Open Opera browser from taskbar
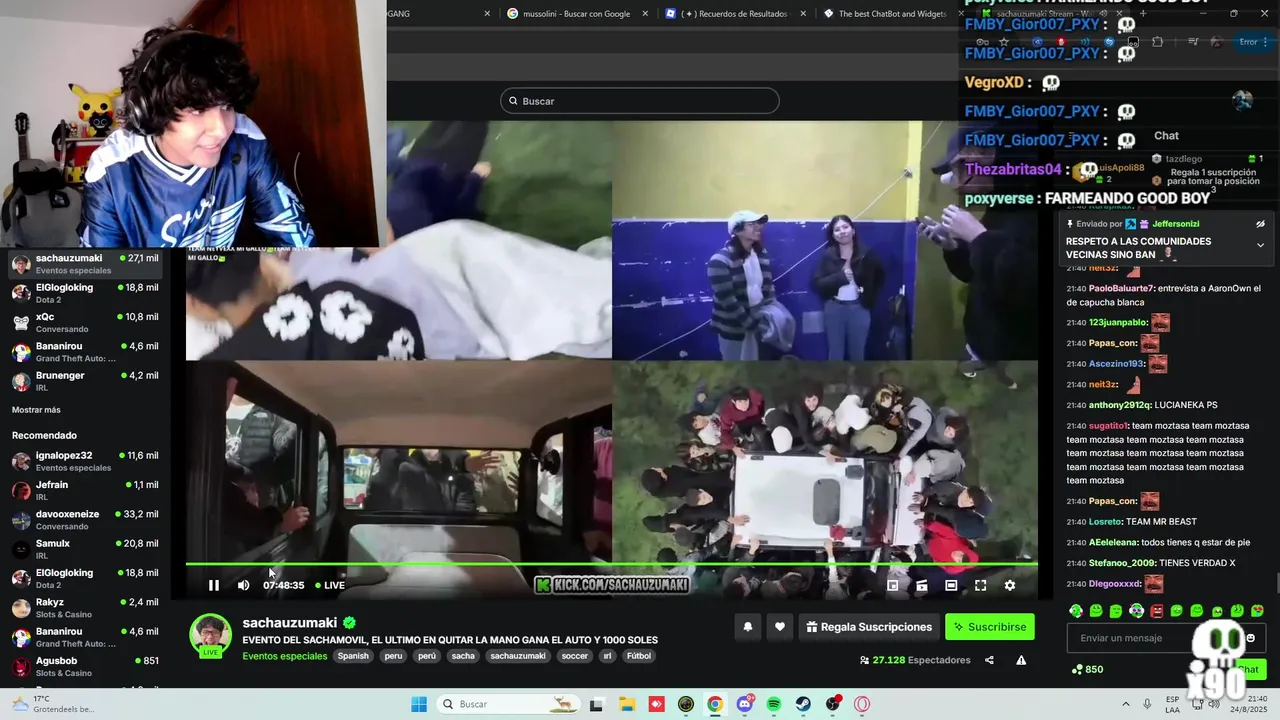Screen dimensions: 1280x720 coord(862,704)
